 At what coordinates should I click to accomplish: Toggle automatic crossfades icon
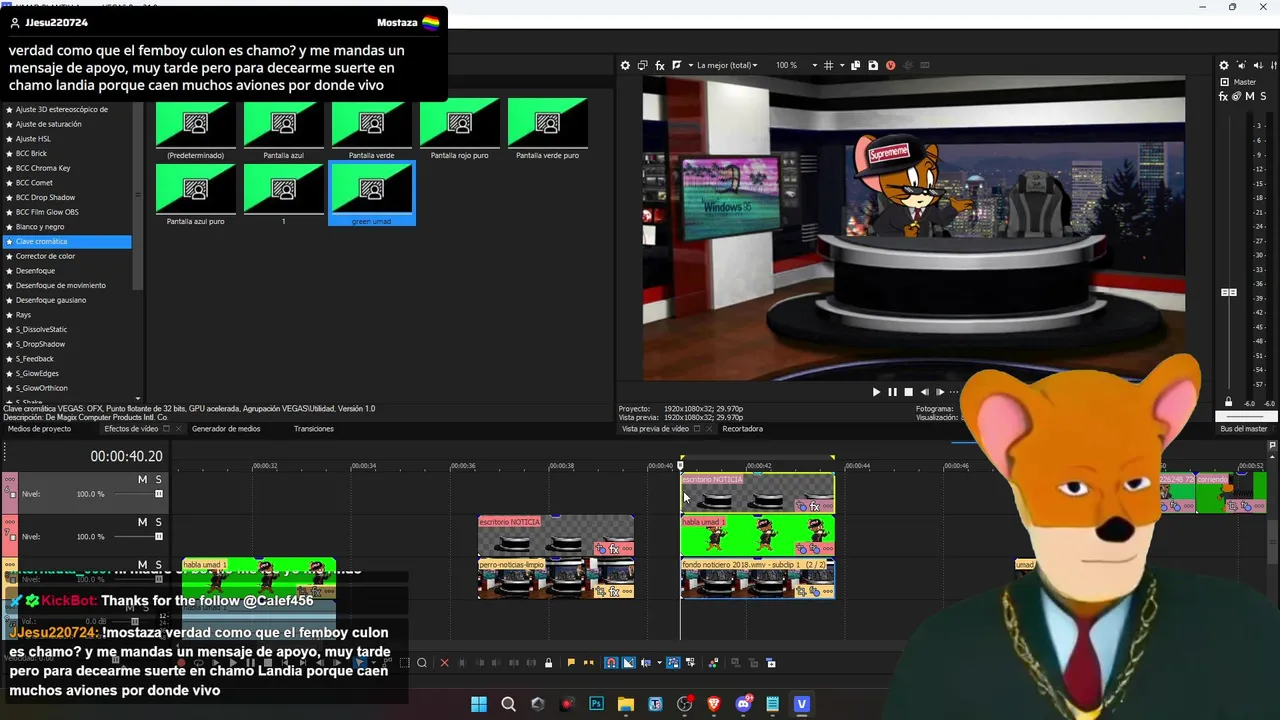coord(628,663)
